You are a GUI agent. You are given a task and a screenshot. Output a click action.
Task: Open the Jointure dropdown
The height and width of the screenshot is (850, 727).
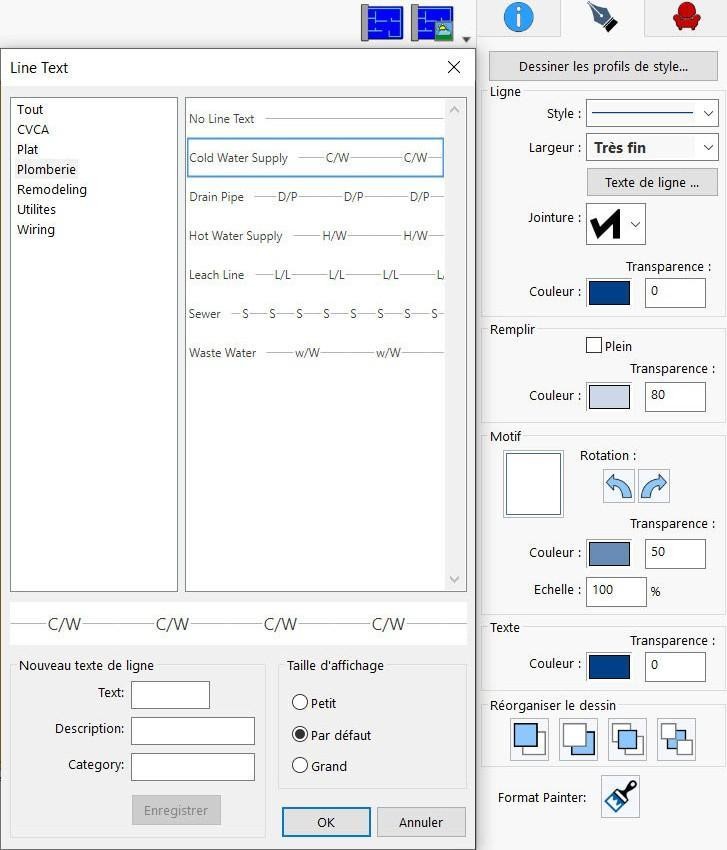coord(616,224)
